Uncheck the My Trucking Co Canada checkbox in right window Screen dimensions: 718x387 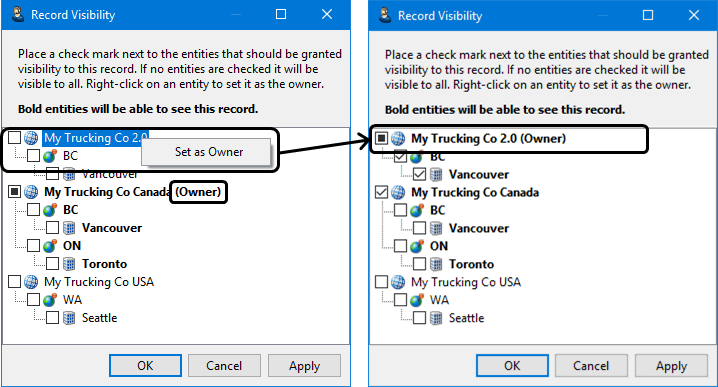click(x=381, y=192)
